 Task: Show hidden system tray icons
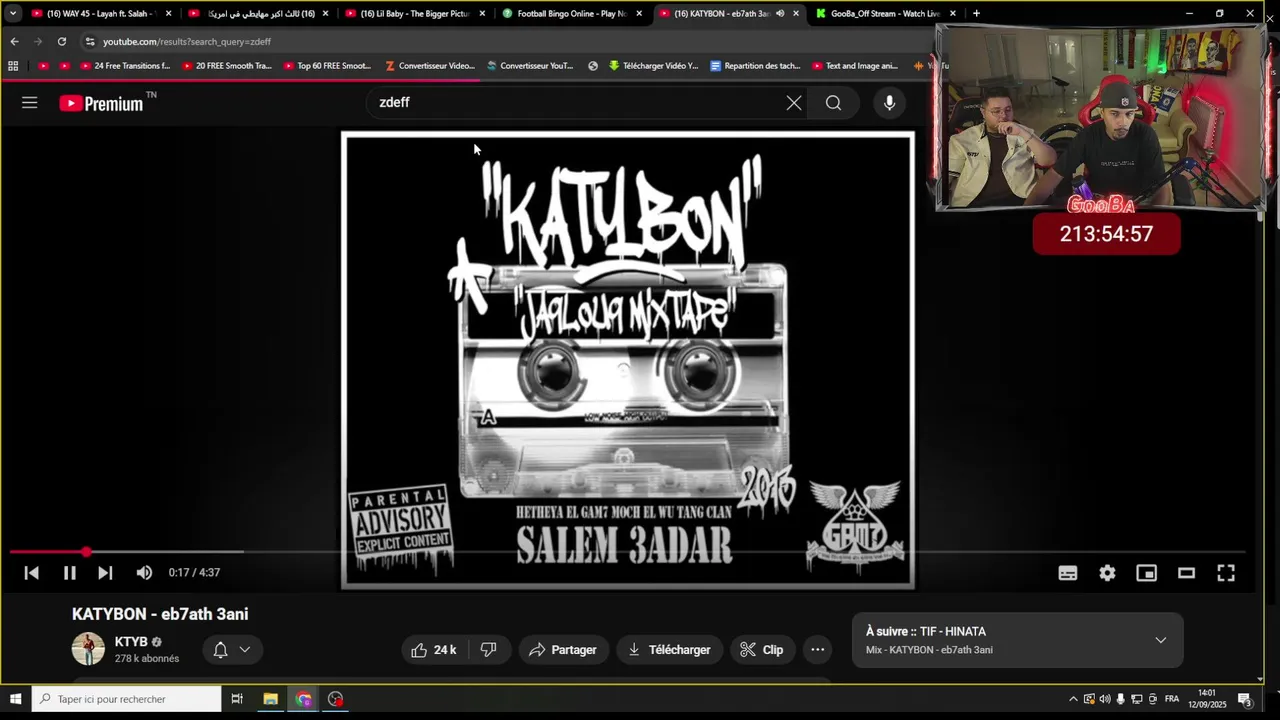tap(1073, 699)
